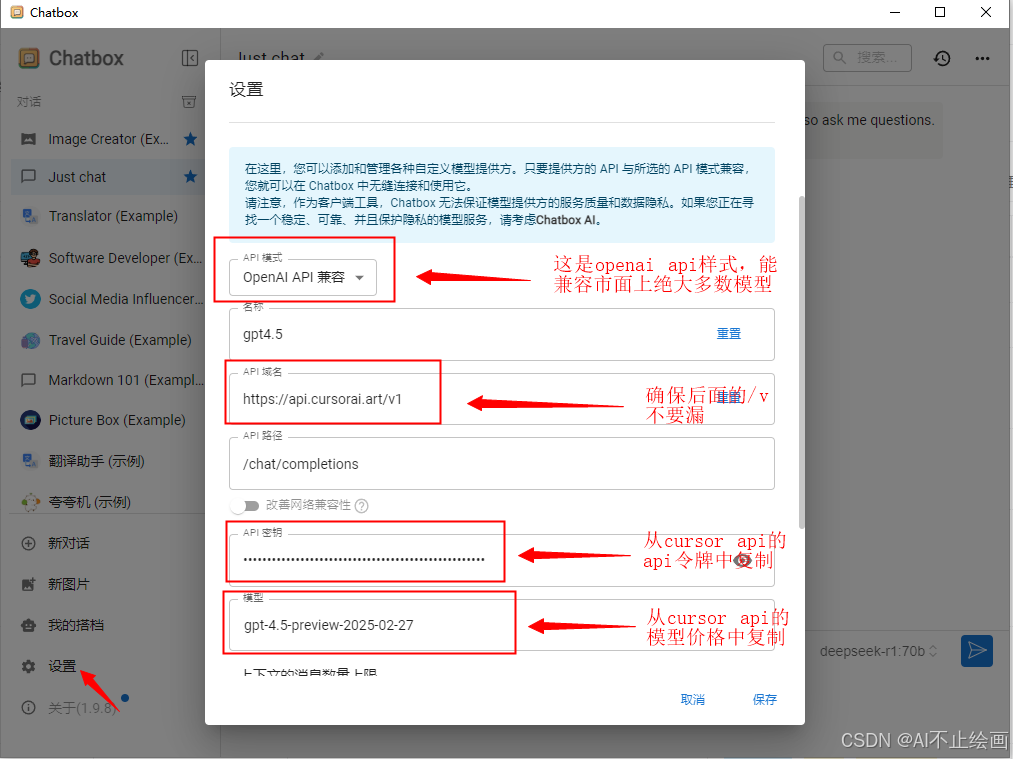
Task: Open Image Creator conversation
Action: (x=109, y=139)
